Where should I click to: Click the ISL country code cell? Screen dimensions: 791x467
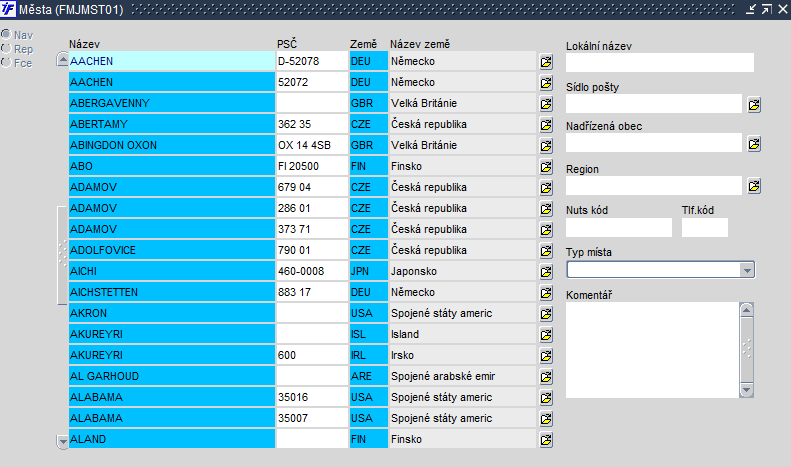(x=369, y=334)
